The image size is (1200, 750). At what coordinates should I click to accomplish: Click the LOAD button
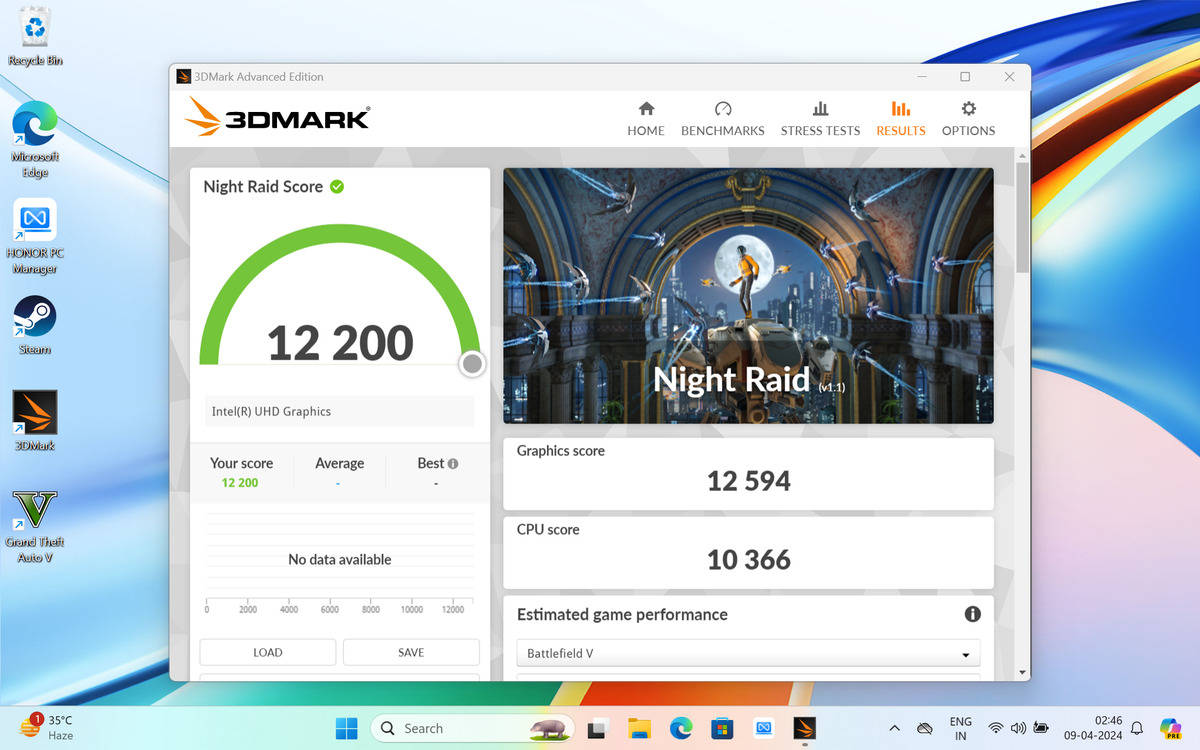point(268,652)
